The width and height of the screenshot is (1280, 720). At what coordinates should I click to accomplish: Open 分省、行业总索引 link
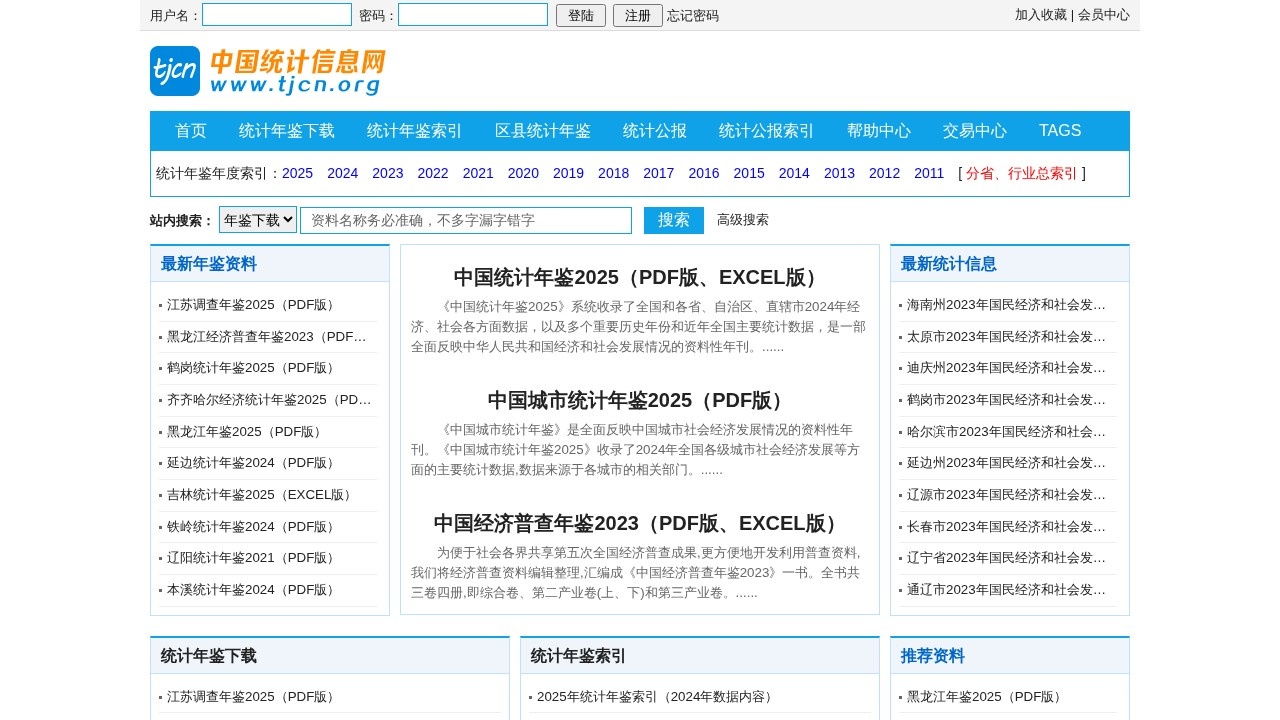(x=1022, y=173)
